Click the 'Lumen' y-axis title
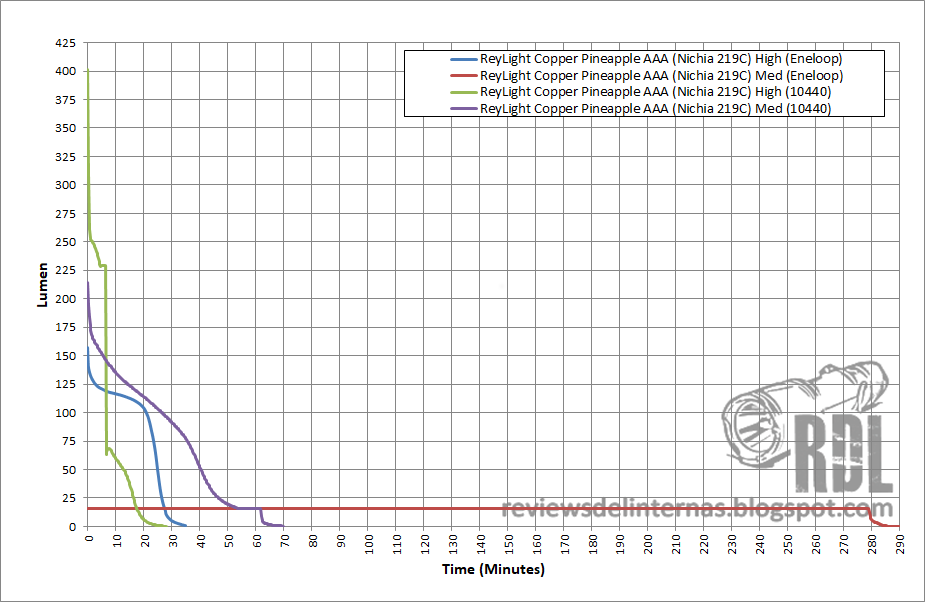 tap(42, 285)
